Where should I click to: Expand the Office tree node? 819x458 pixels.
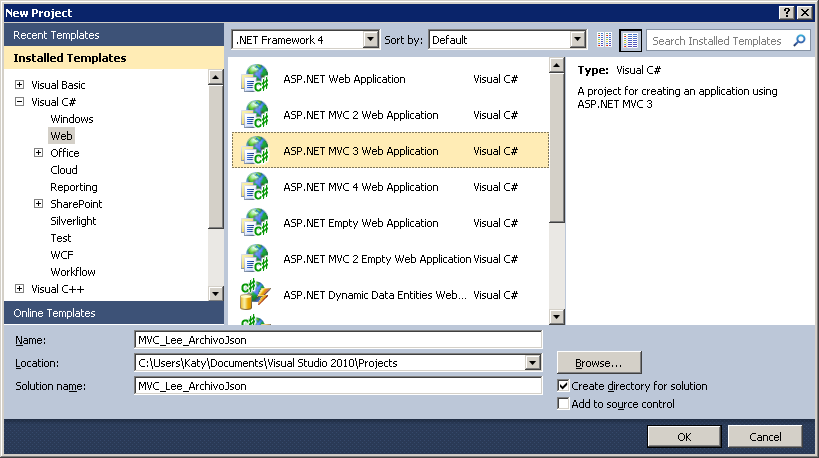click(x=38, y=153)
